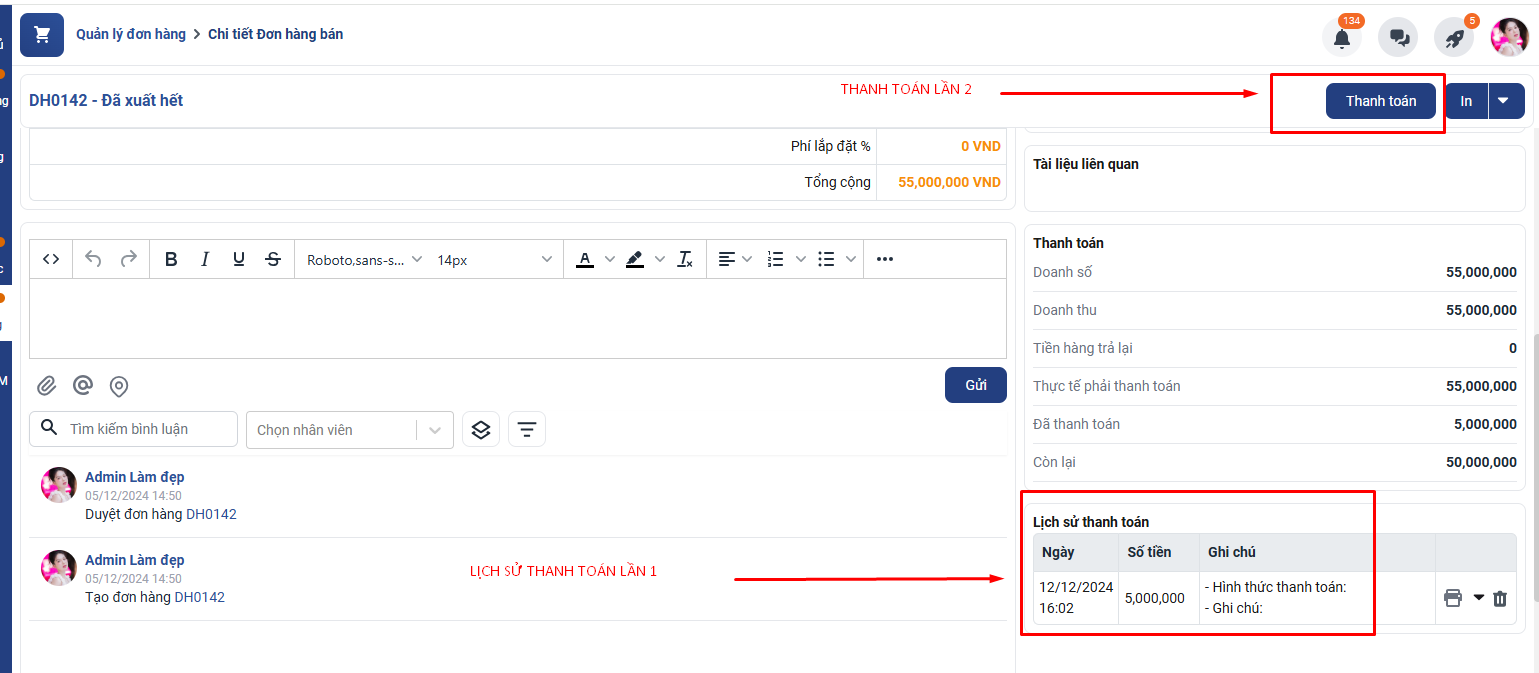Screen dimensions: 1539x673
Task: Open the In button dropdown arrow
Action: tap(1505, 101)
